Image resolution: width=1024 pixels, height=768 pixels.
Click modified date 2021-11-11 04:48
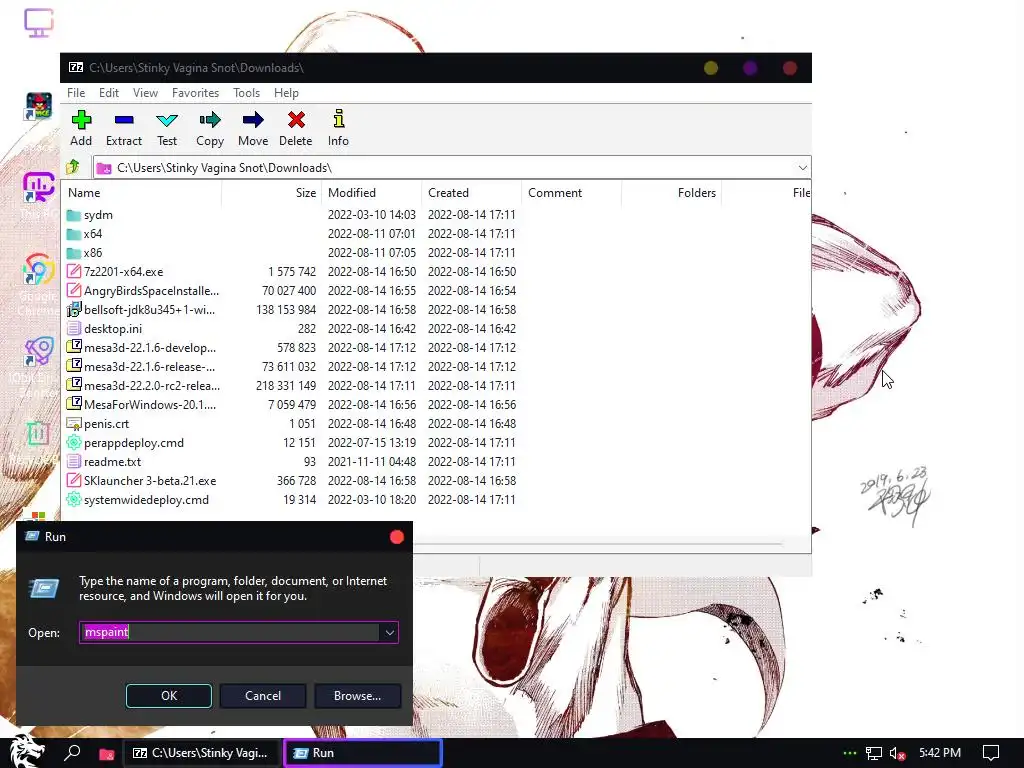pyautogui.click(x=372, y=462)
